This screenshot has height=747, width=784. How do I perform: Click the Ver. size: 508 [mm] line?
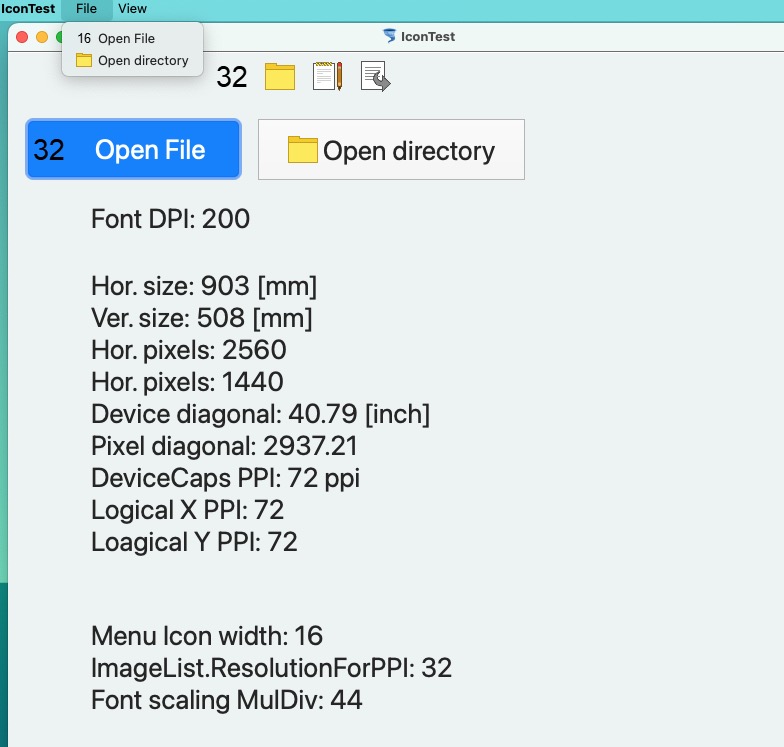pos(202,318)
